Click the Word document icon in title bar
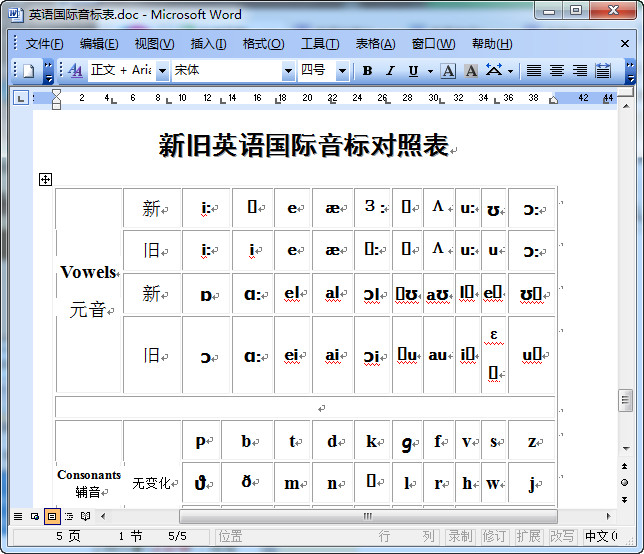Viewport: 644px width, 554px height. [x=16, y=14]
